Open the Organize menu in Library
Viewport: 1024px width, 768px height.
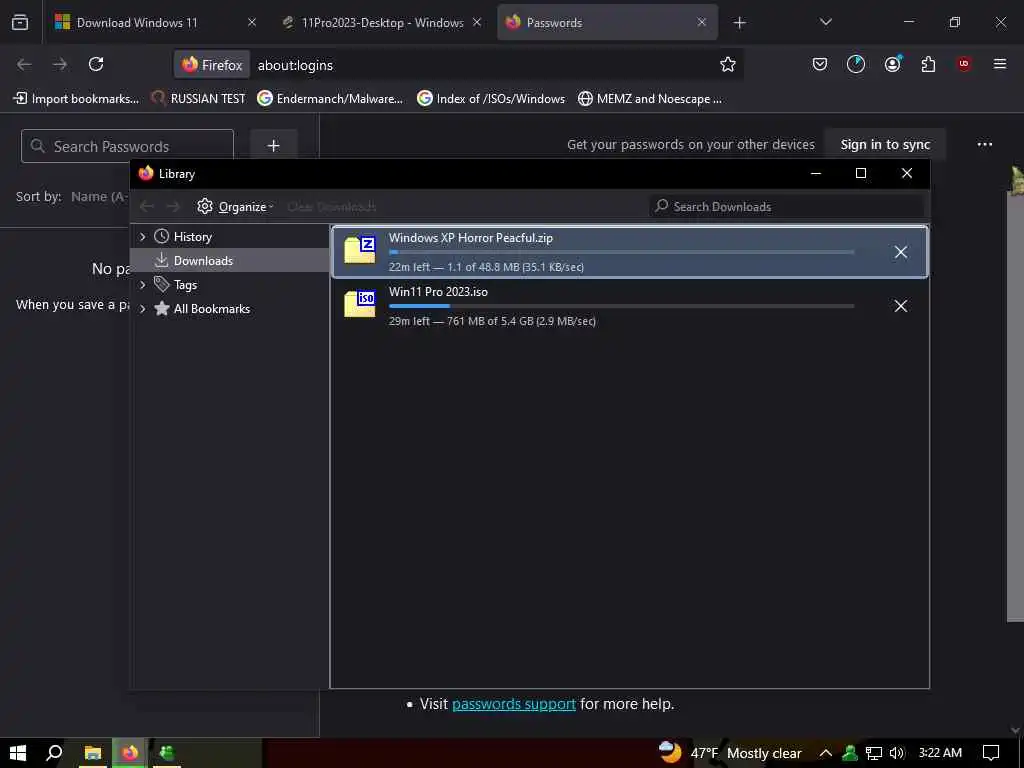coord(235,206)
